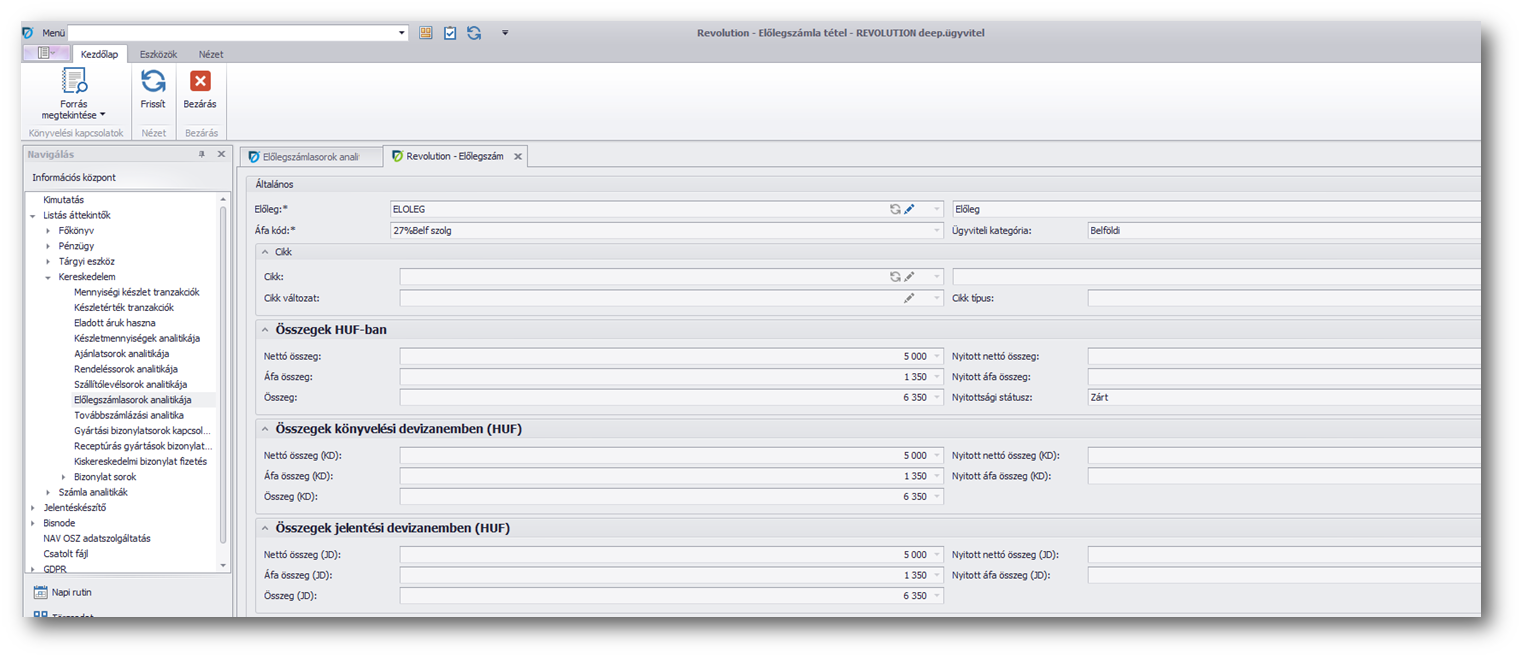Viewport: 1523px width, 659px height.
Task: Click the pencil edit icon in Előleg field
Action: (x=910, y=209)
